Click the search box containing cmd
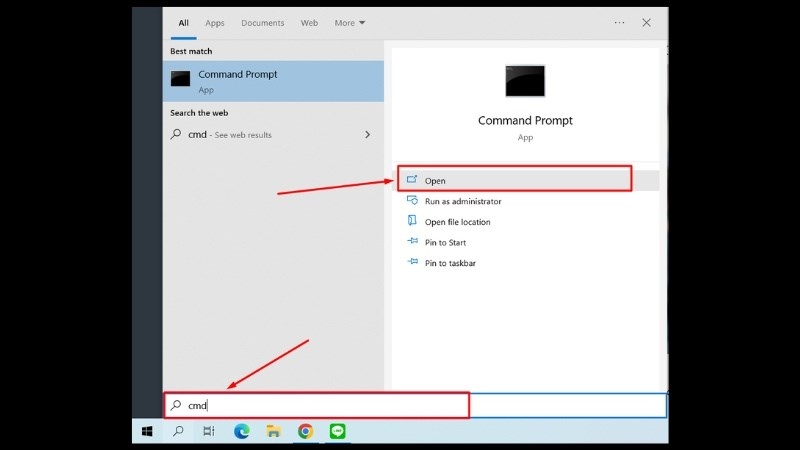This screenshot has height=450, width=800. click(x=320, y=405)
